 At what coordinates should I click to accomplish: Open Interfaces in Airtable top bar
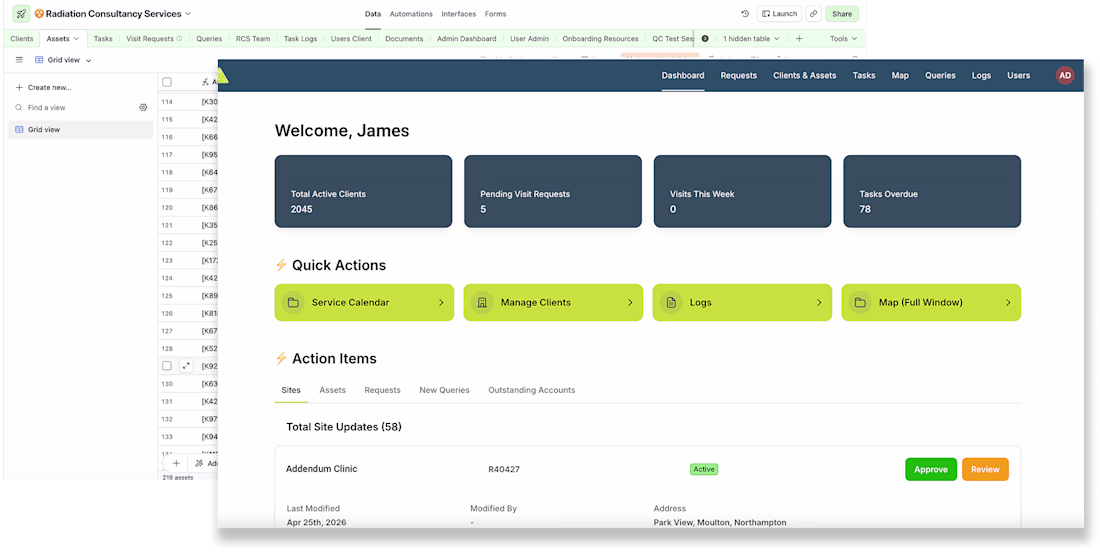[459, 14]
